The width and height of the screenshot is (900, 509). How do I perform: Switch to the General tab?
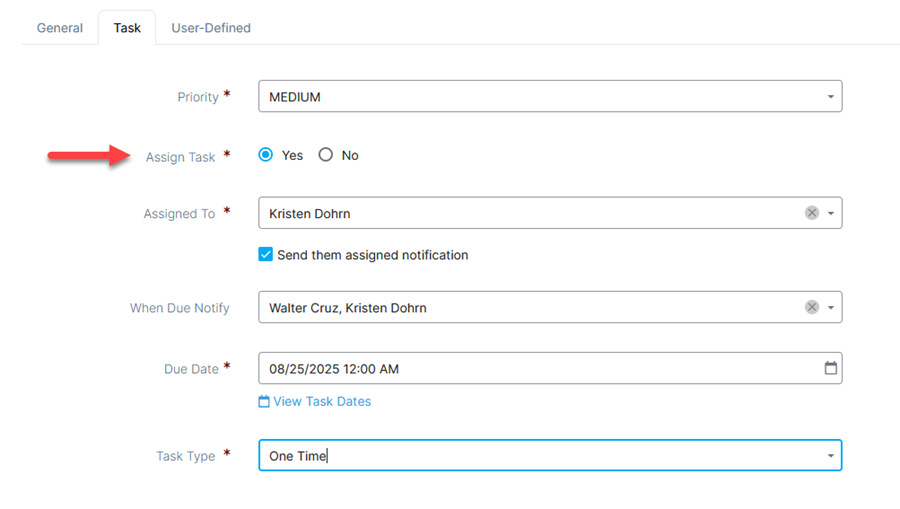(x=60, y=28)
